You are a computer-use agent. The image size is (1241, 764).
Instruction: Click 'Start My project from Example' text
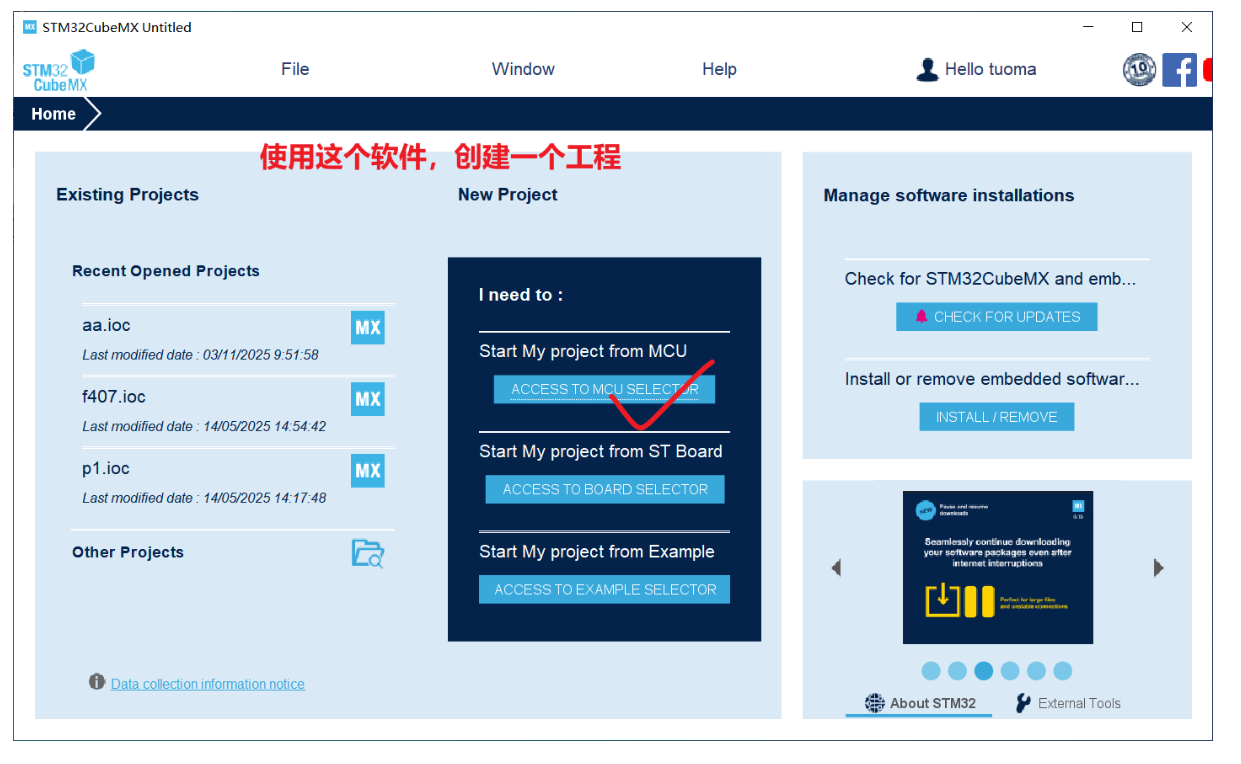tap(597, 552)
